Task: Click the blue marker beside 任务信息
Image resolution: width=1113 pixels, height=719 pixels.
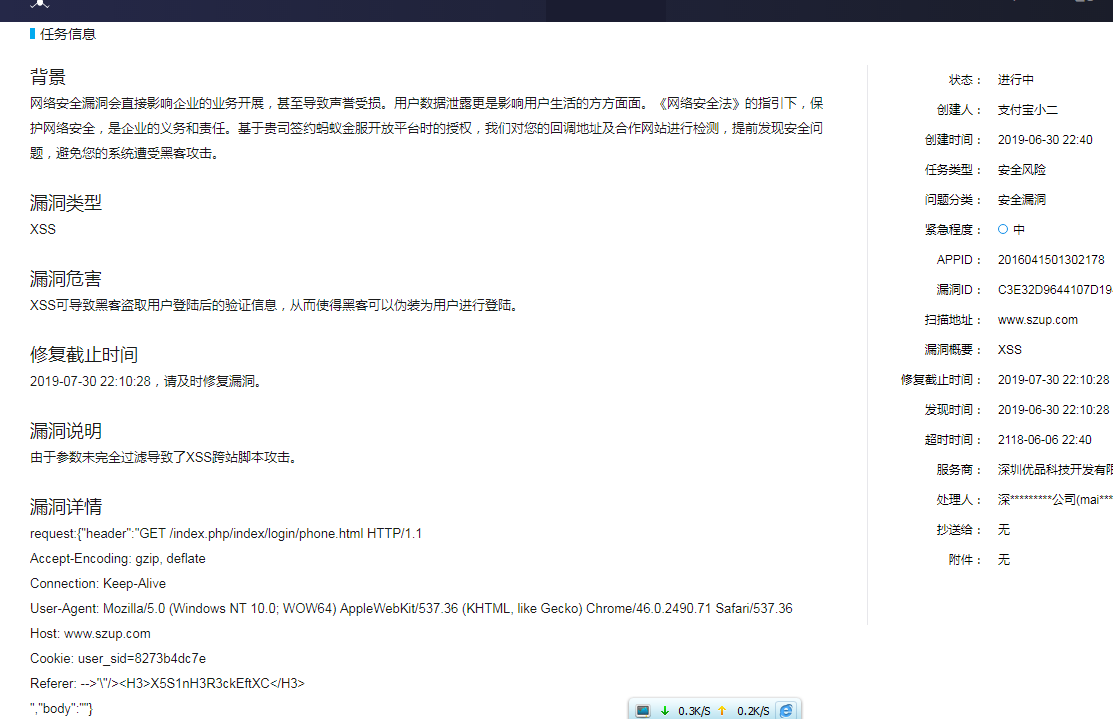Action: pos(33,34)
